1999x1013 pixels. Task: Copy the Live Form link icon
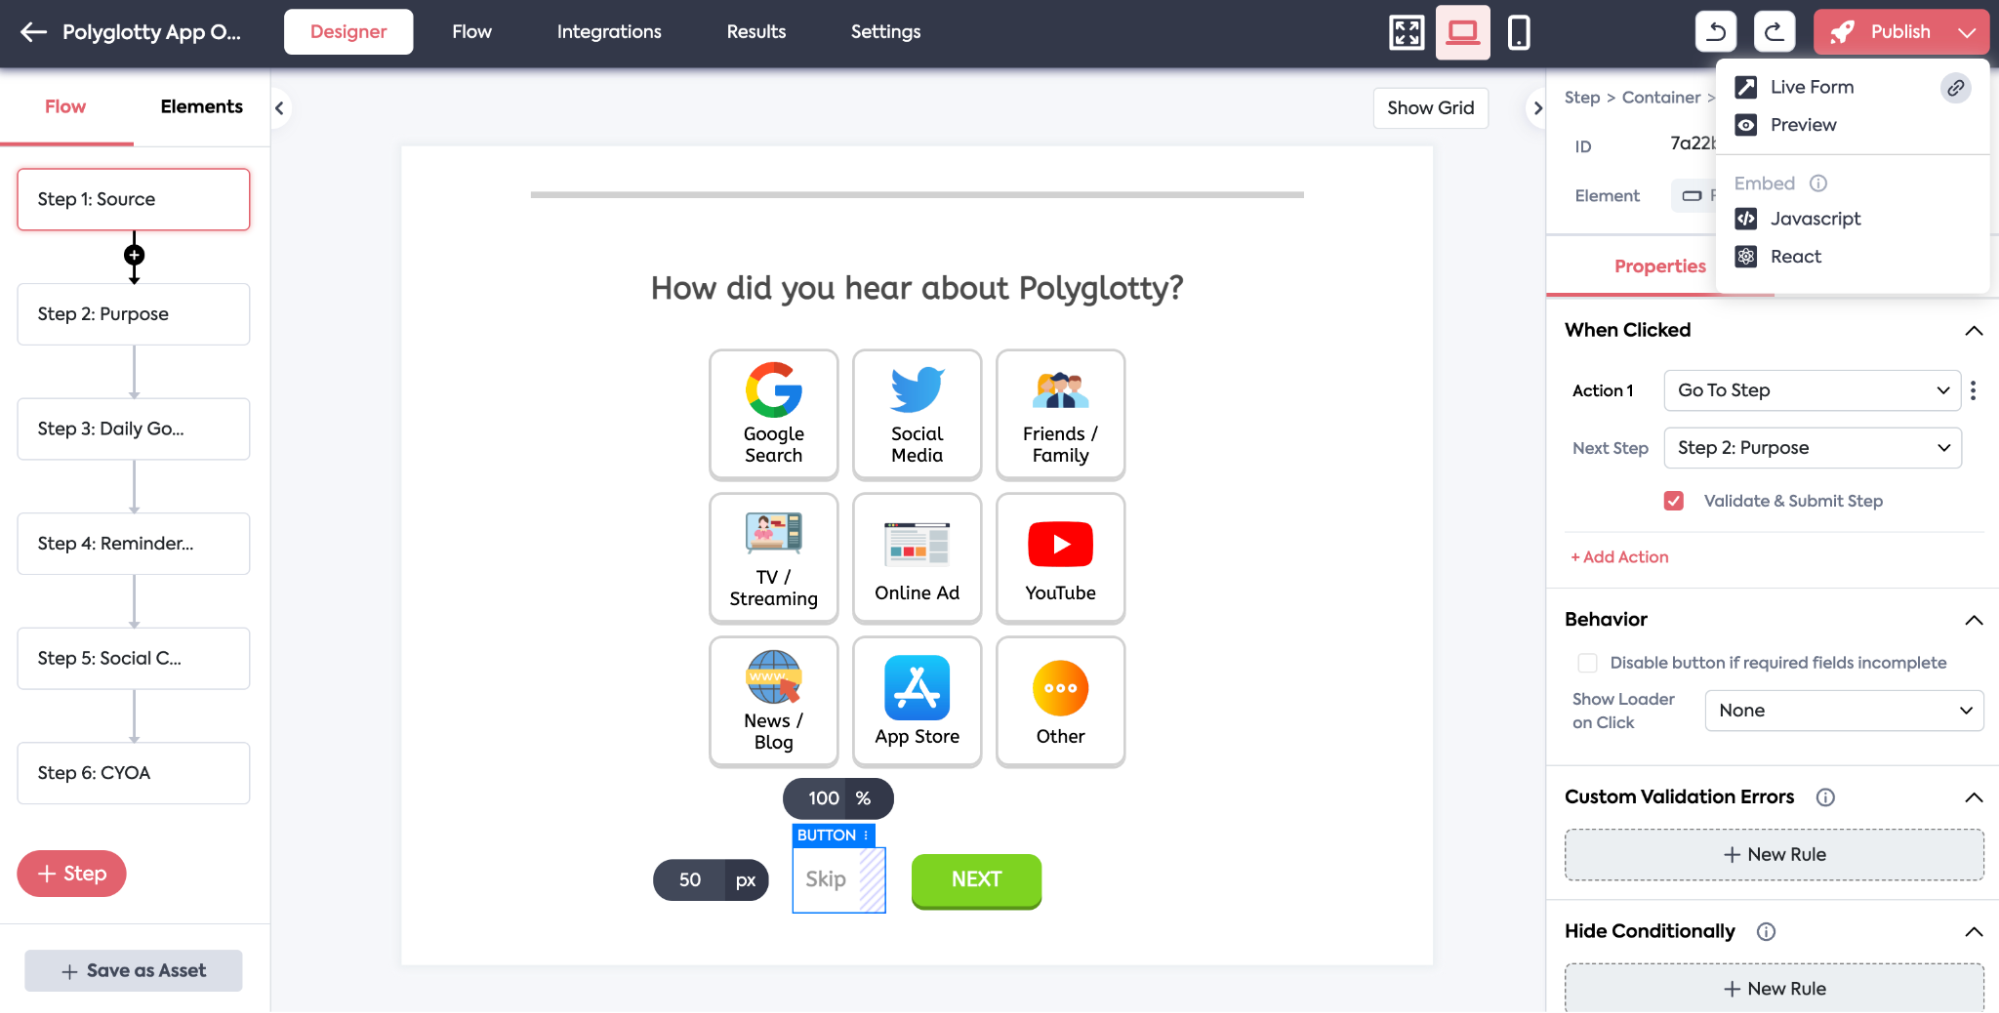point(1955,87)
